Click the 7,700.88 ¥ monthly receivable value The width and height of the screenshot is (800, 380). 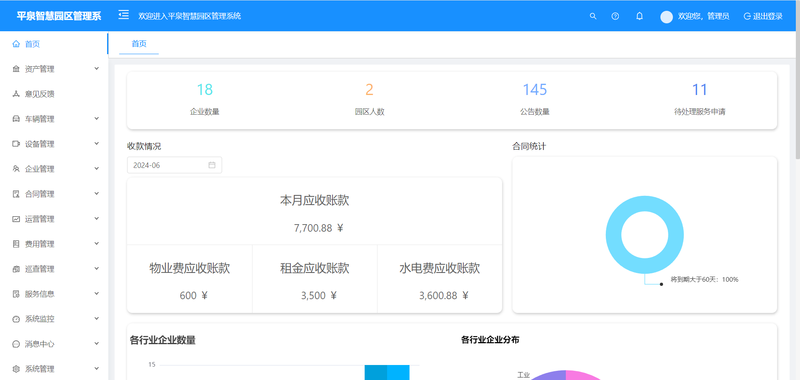(x=318, y=228)
